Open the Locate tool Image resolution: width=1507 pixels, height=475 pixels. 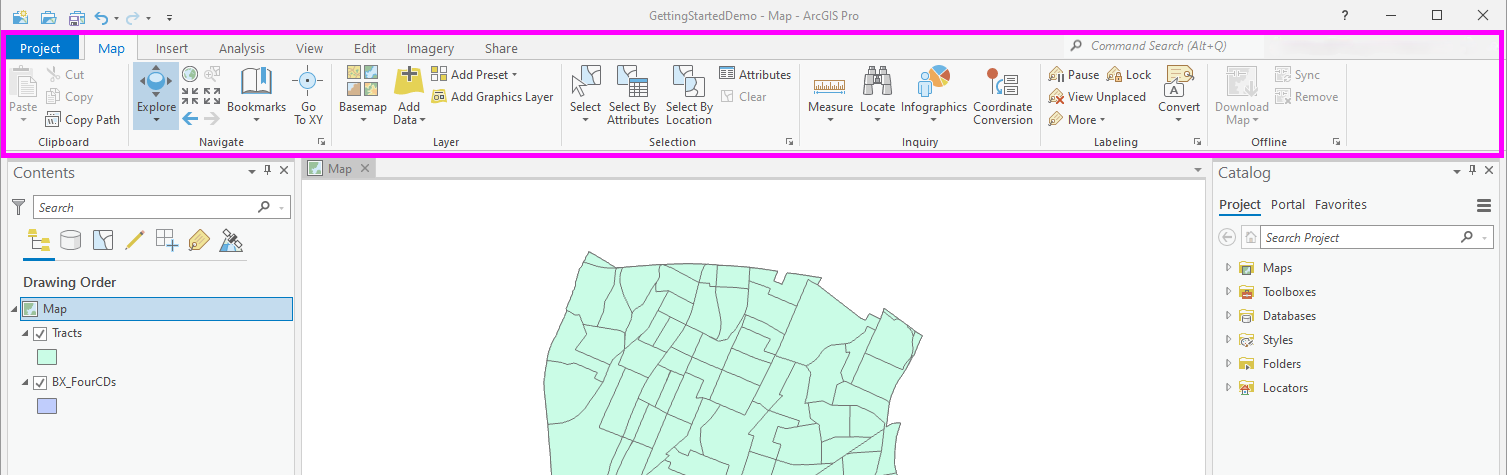pos(878,95)
